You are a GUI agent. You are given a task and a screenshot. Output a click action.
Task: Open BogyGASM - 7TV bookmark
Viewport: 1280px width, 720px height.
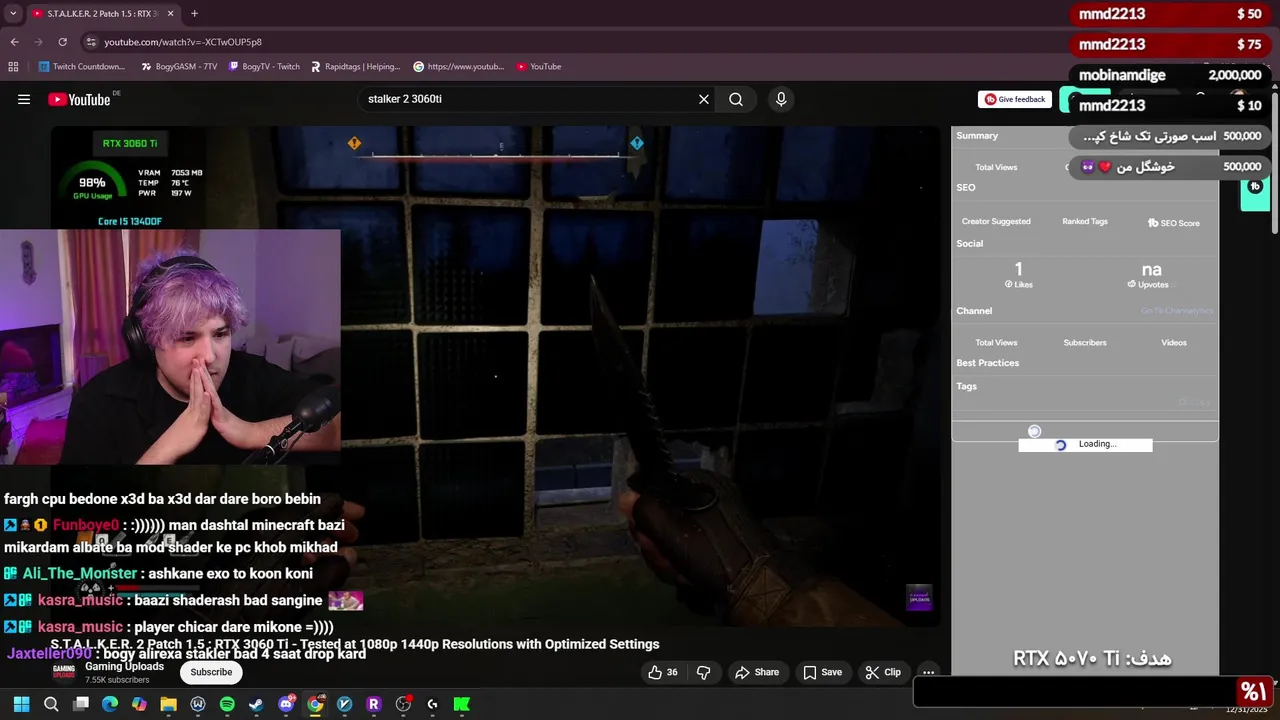[x=179, y=67]
